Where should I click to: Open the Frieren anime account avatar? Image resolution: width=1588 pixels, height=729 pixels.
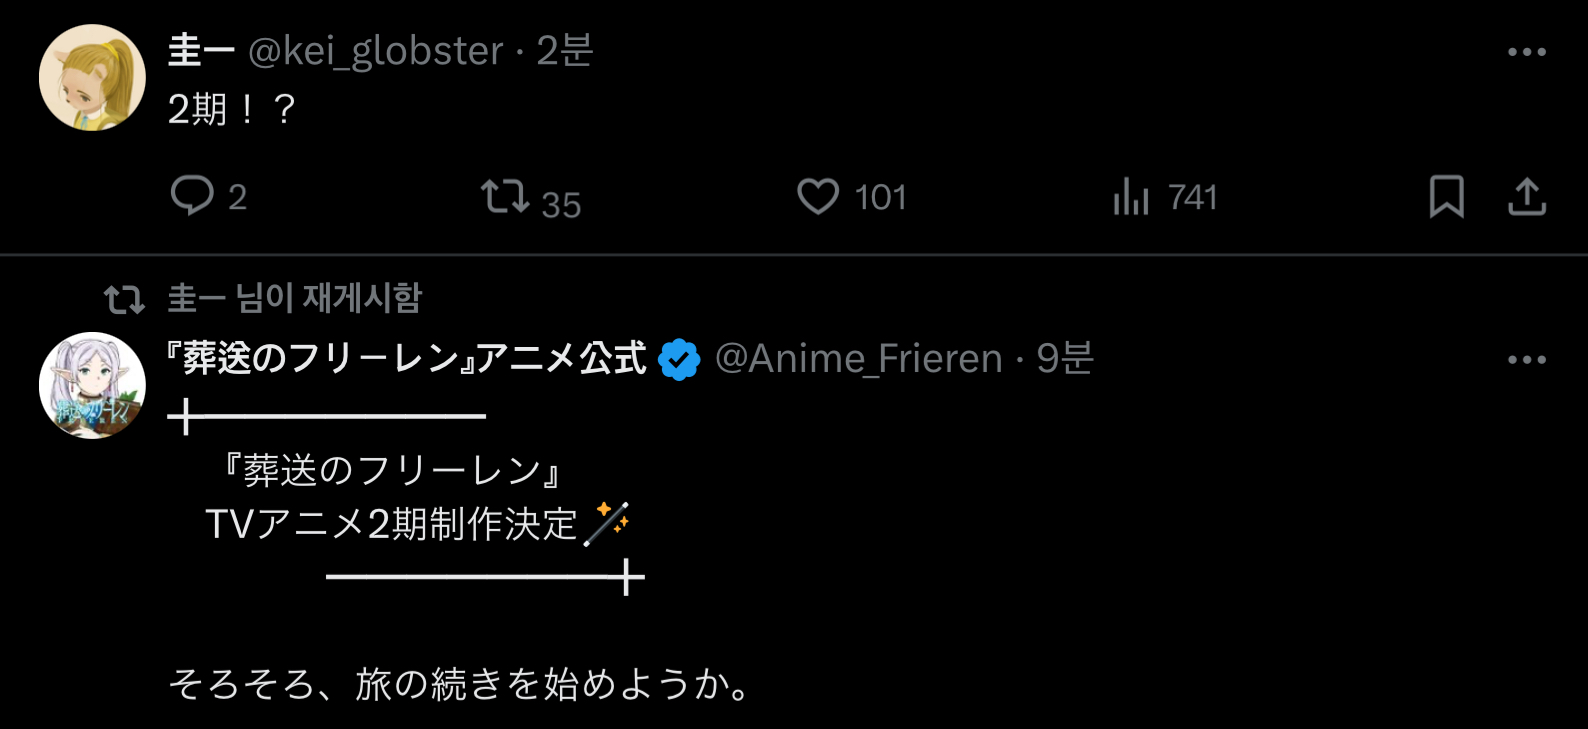pyautogui.click(x=92, y=385)
